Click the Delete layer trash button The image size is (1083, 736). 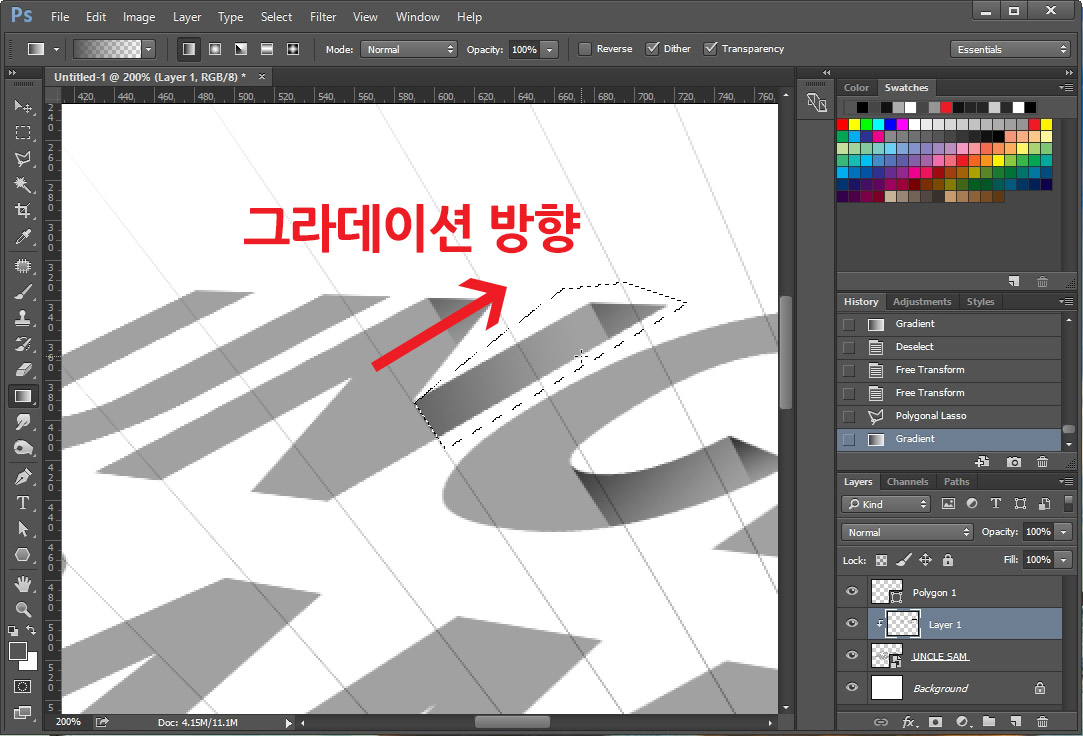pos(1042,721)
